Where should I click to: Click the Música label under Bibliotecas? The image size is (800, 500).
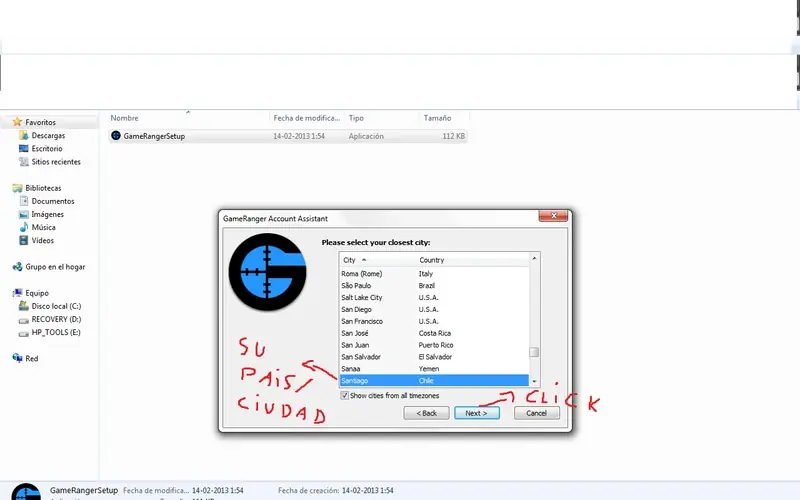coord(43,227)
